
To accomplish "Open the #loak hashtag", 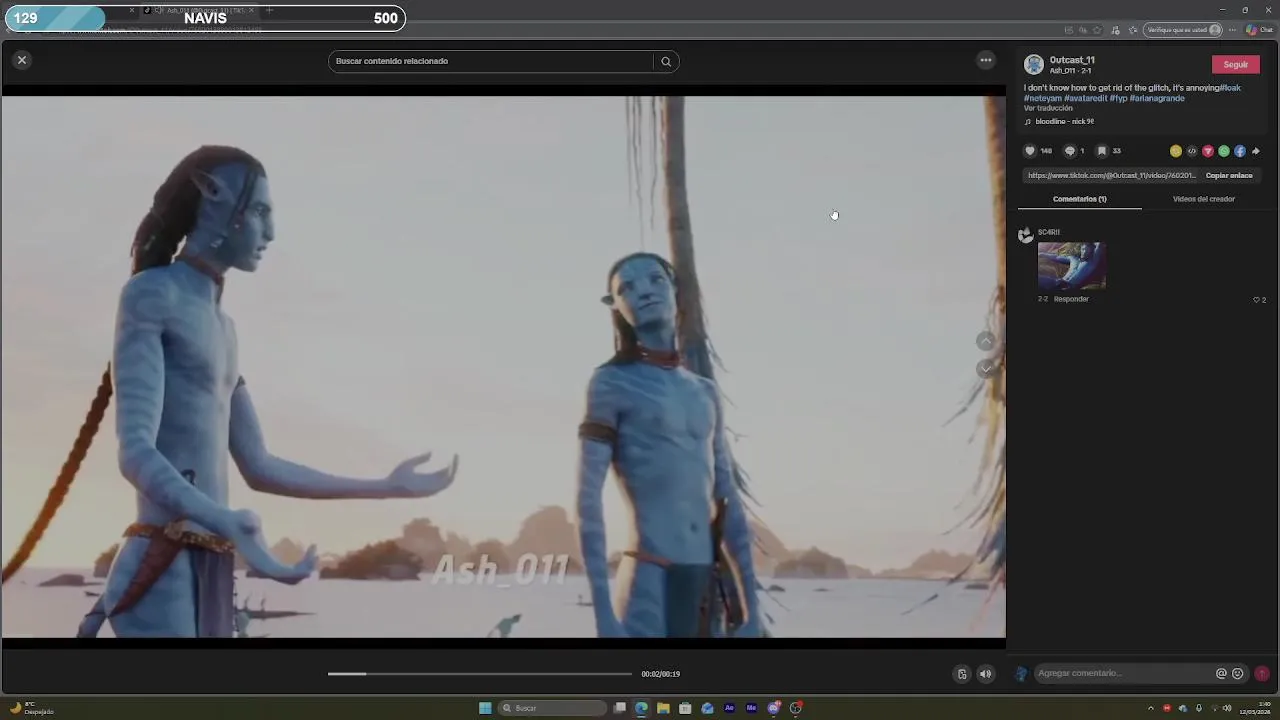I will click(x=1230, y=88).
